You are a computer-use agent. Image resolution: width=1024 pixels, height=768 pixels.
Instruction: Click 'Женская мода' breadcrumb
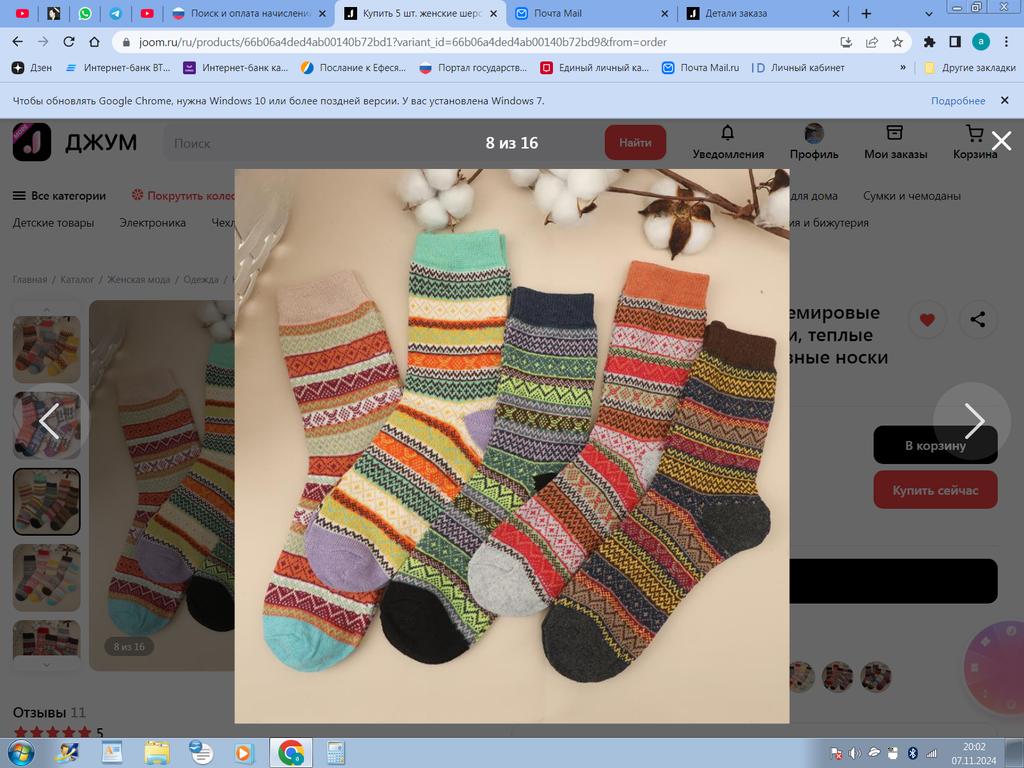(138, 280)
